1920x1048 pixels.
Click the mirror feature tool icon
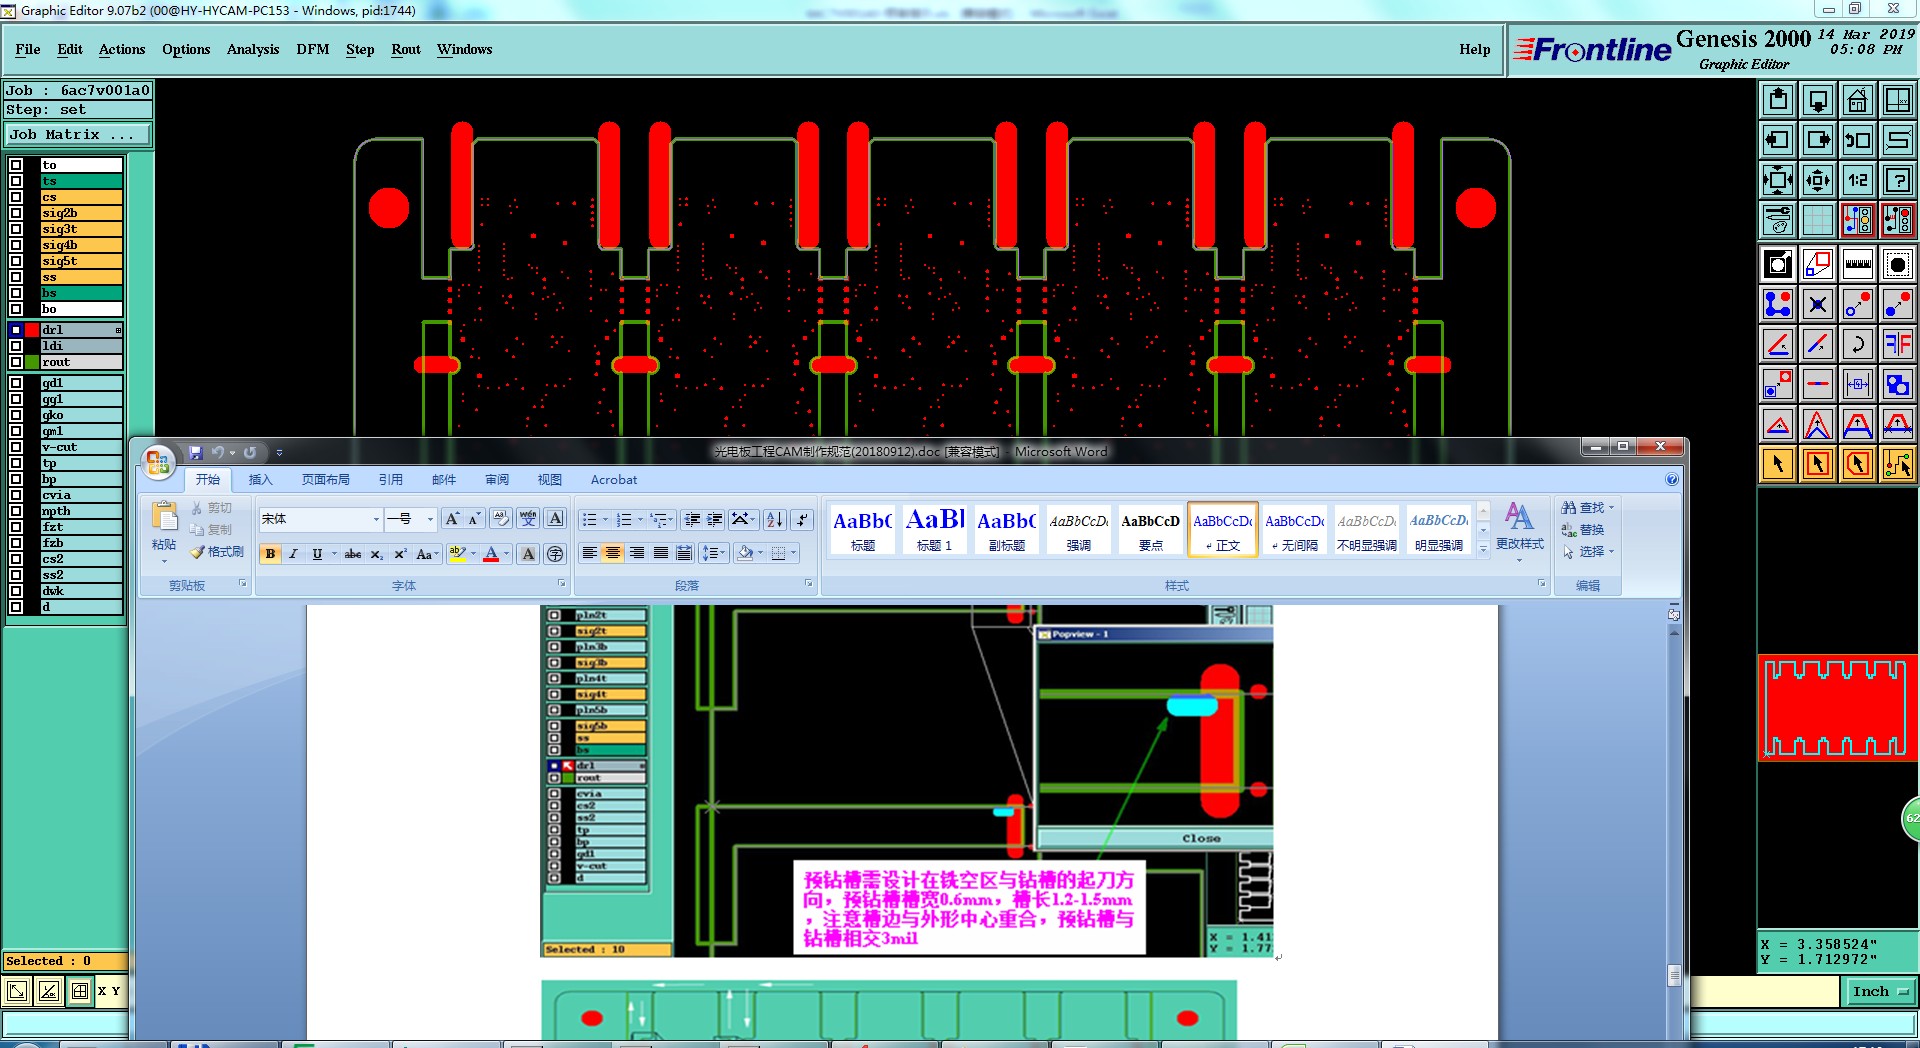tap(1897, 344)
